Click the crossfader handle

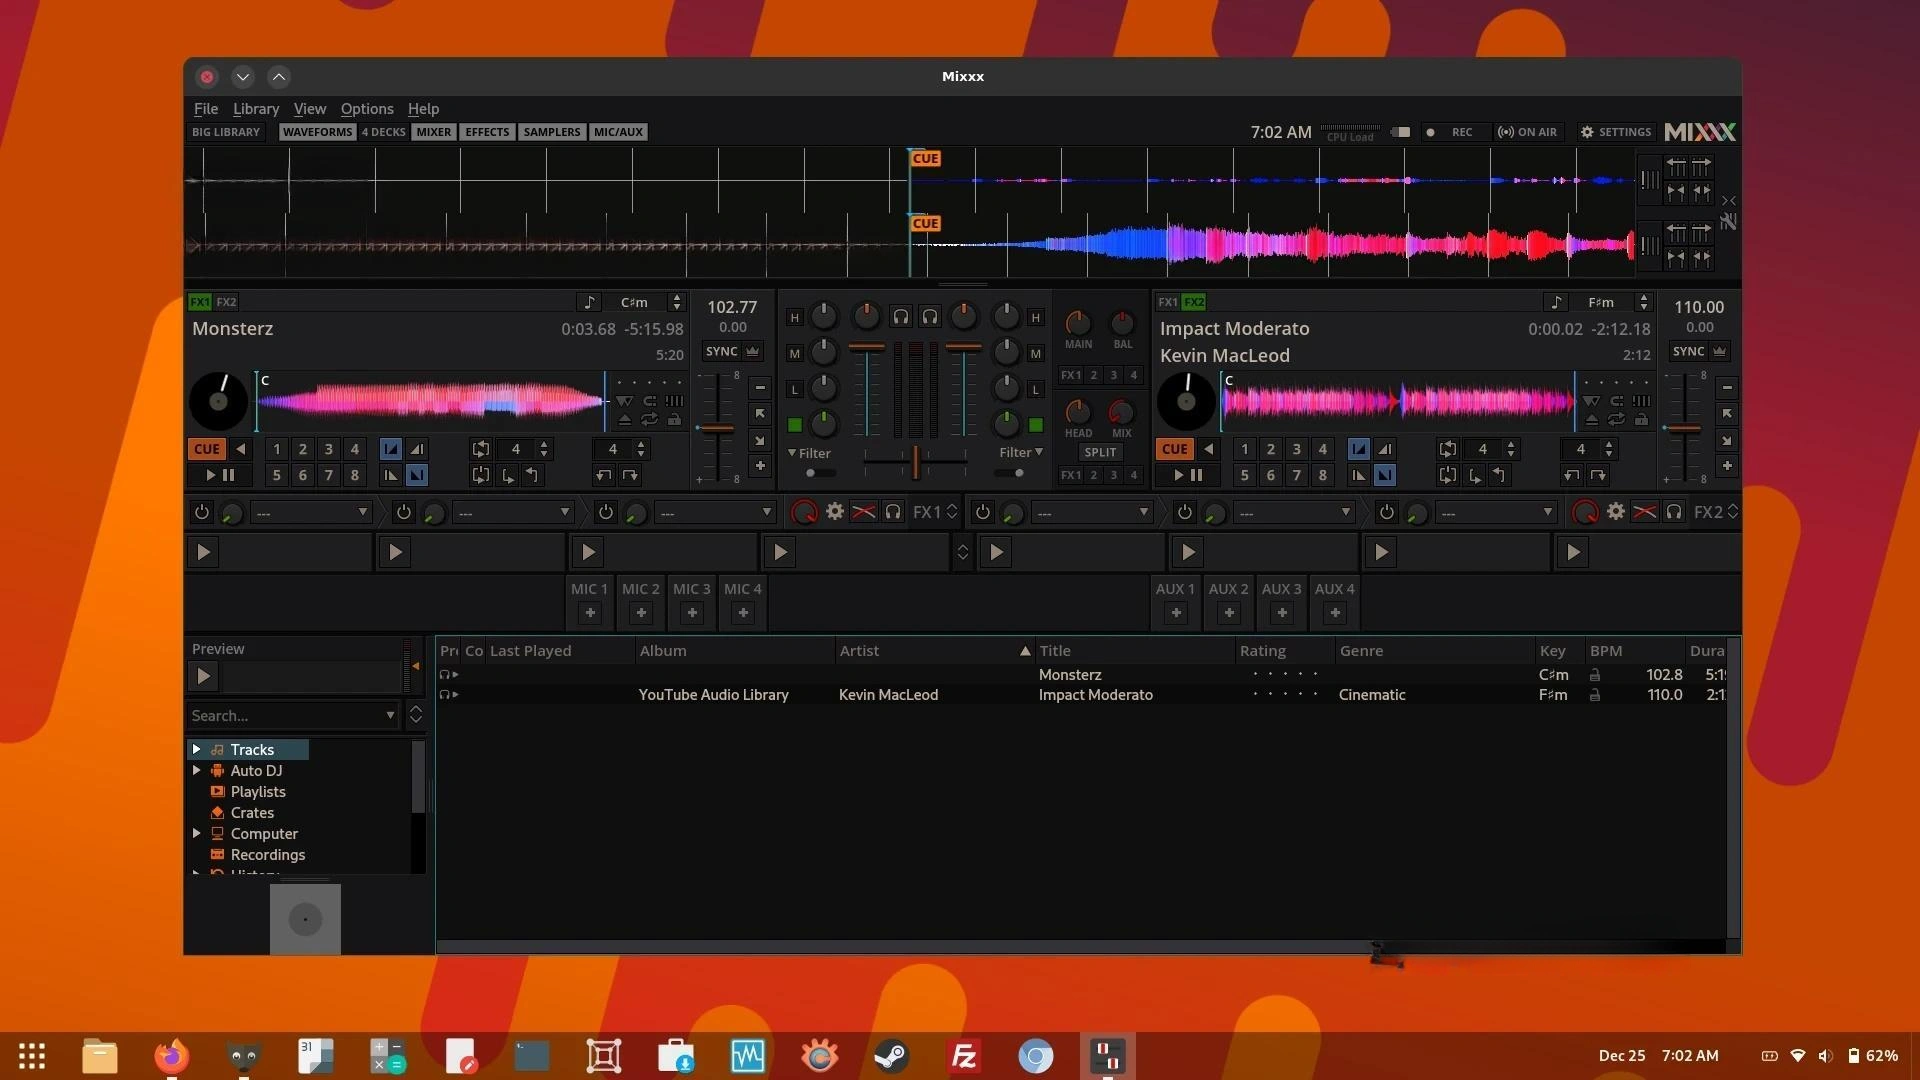915,461
